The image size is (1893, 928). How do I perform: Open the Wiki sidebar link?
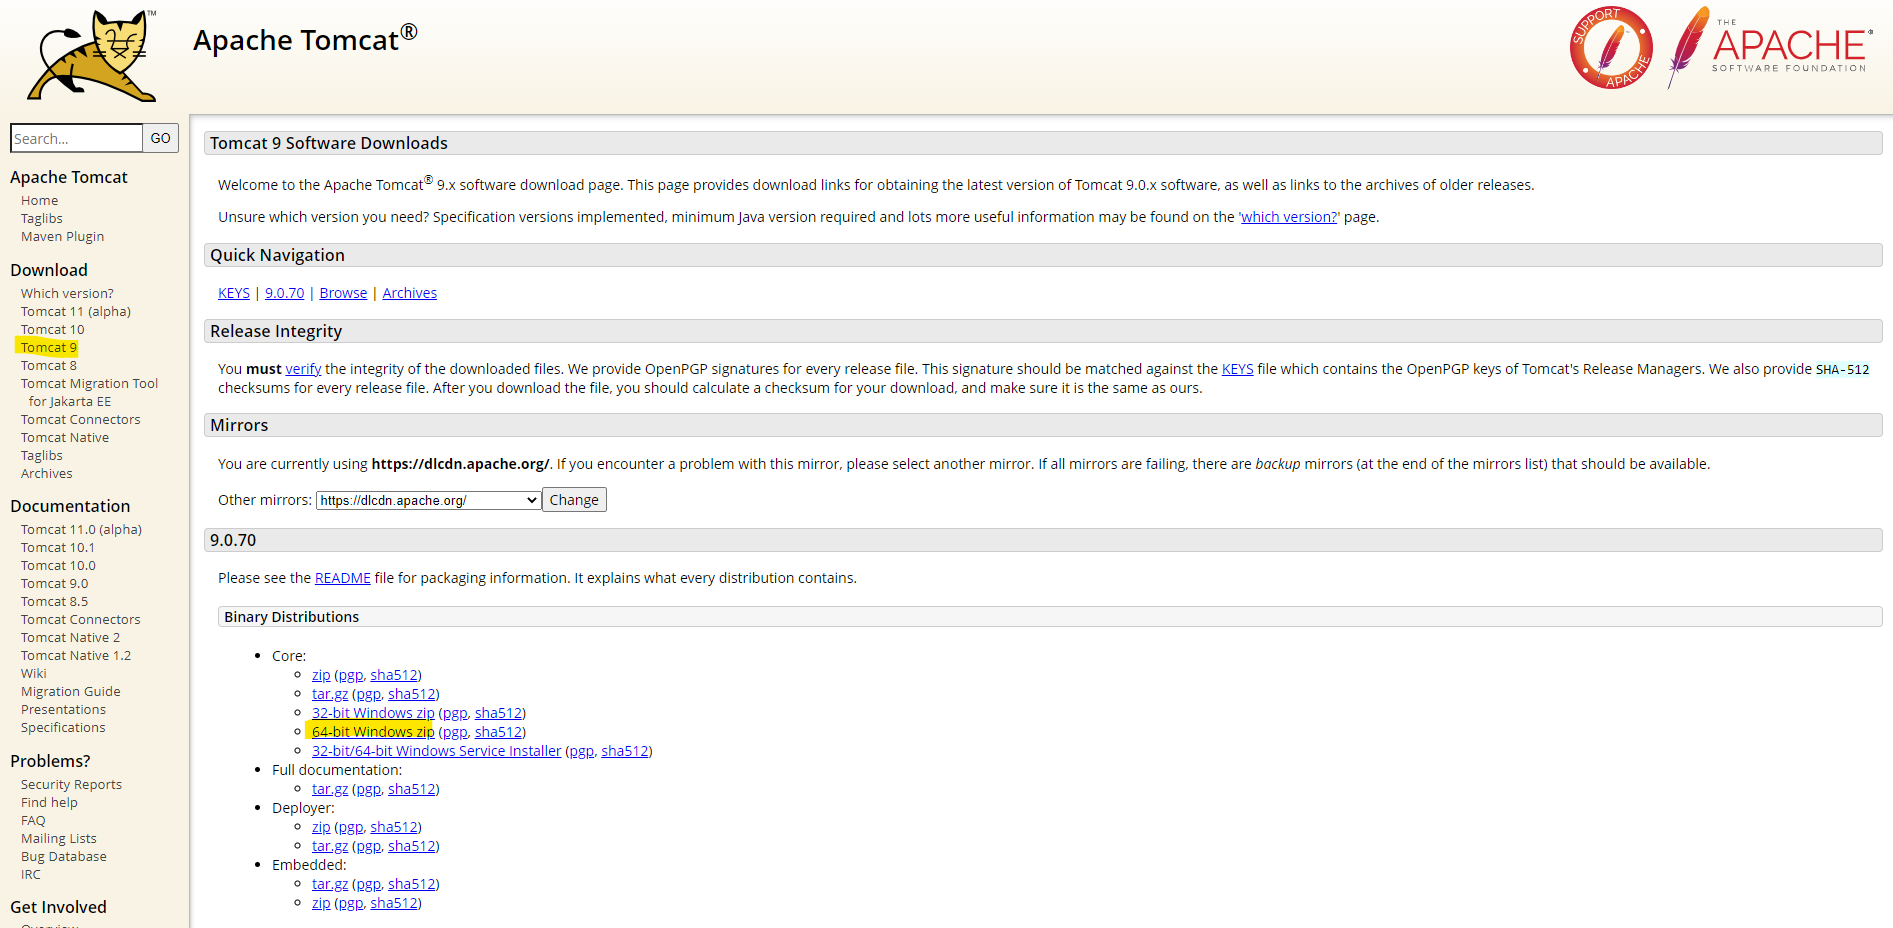[x=34, y=674]
